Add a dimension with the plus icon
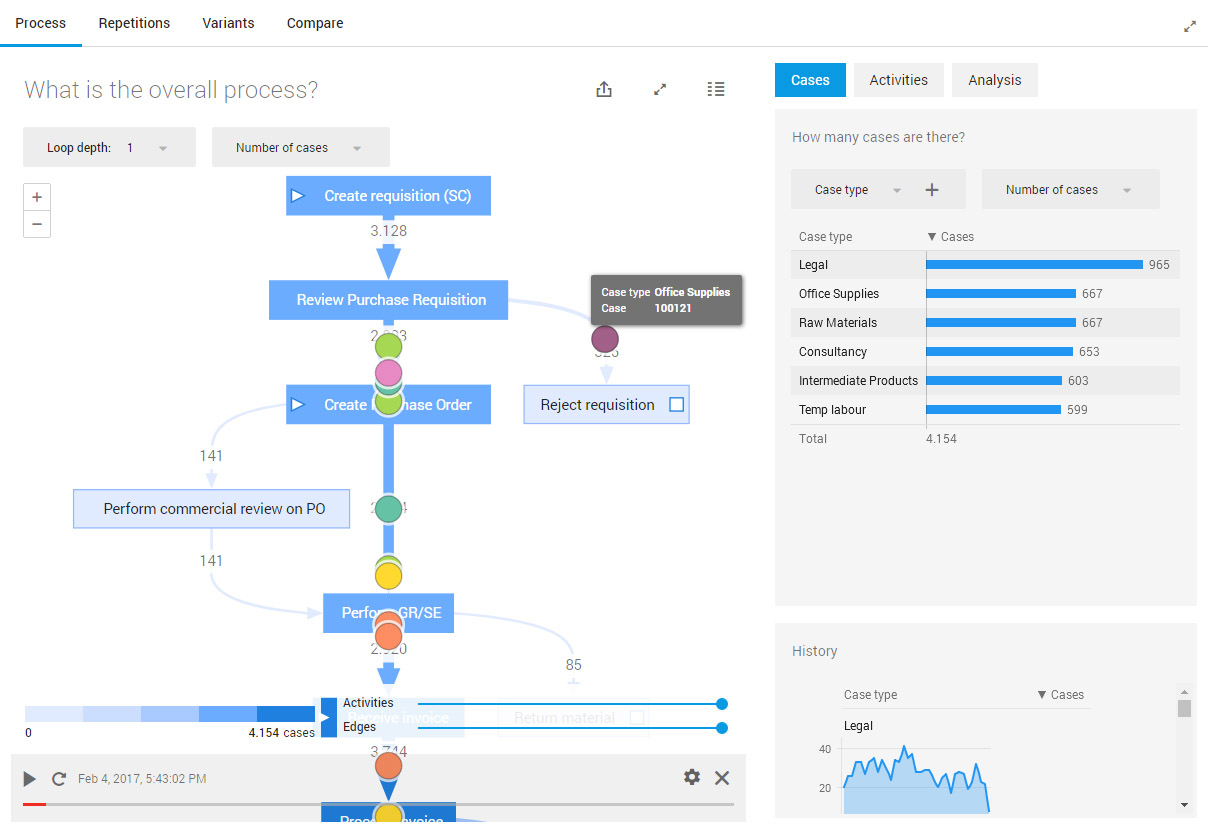Screen dimensions: 1208x825 932,190
